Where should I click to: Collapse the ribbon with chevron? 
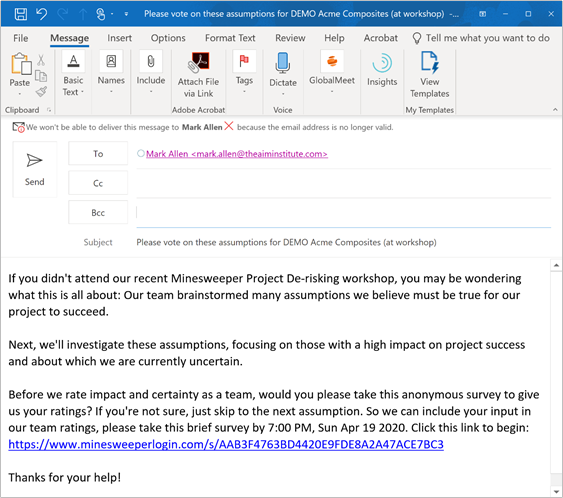tap(555, 110)
